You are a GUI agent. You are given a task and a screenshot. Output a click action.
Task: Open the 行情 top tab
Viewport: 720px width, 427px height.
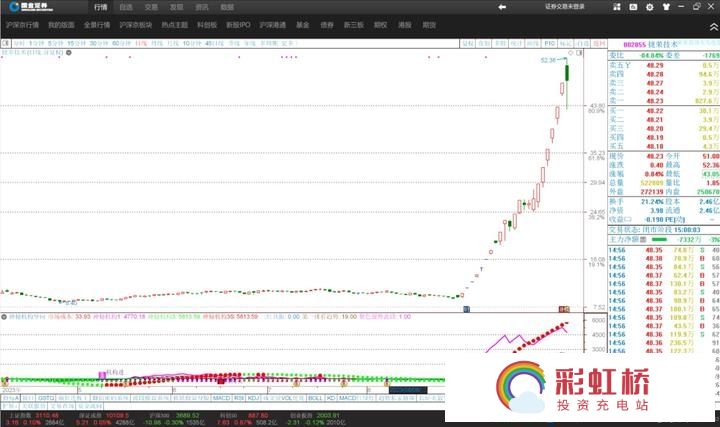pos(101,7)
